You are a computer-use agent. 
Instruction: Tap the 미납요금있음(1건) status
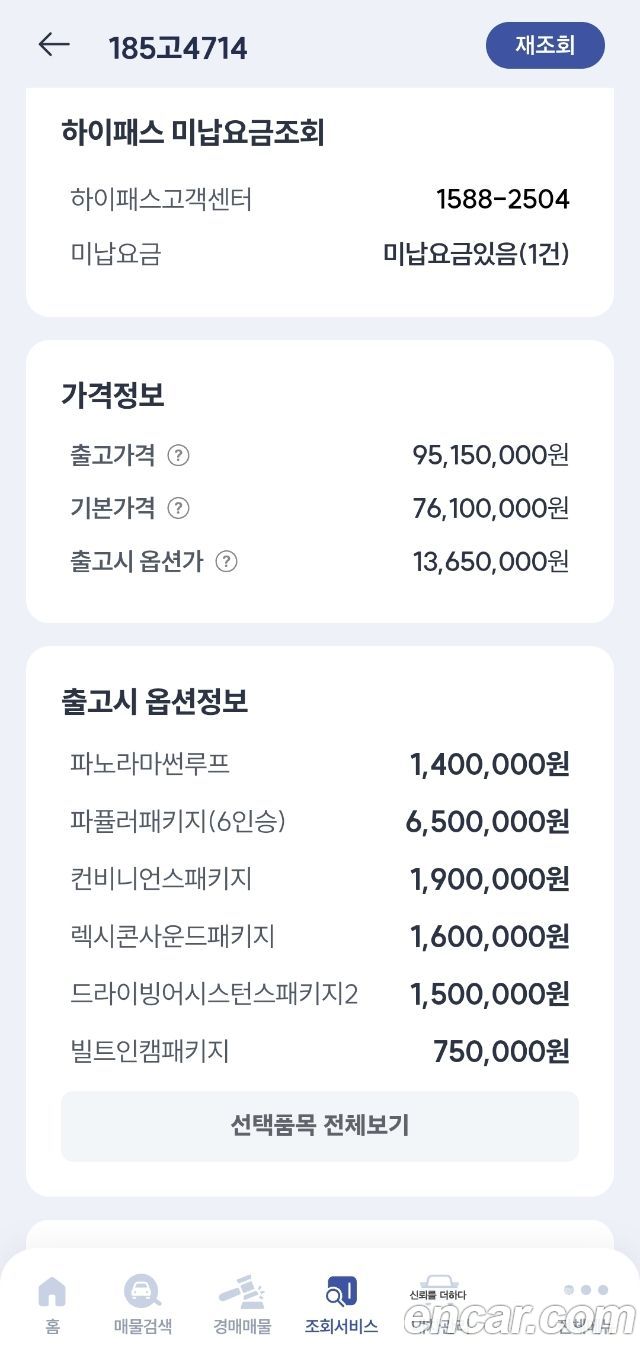476,254
